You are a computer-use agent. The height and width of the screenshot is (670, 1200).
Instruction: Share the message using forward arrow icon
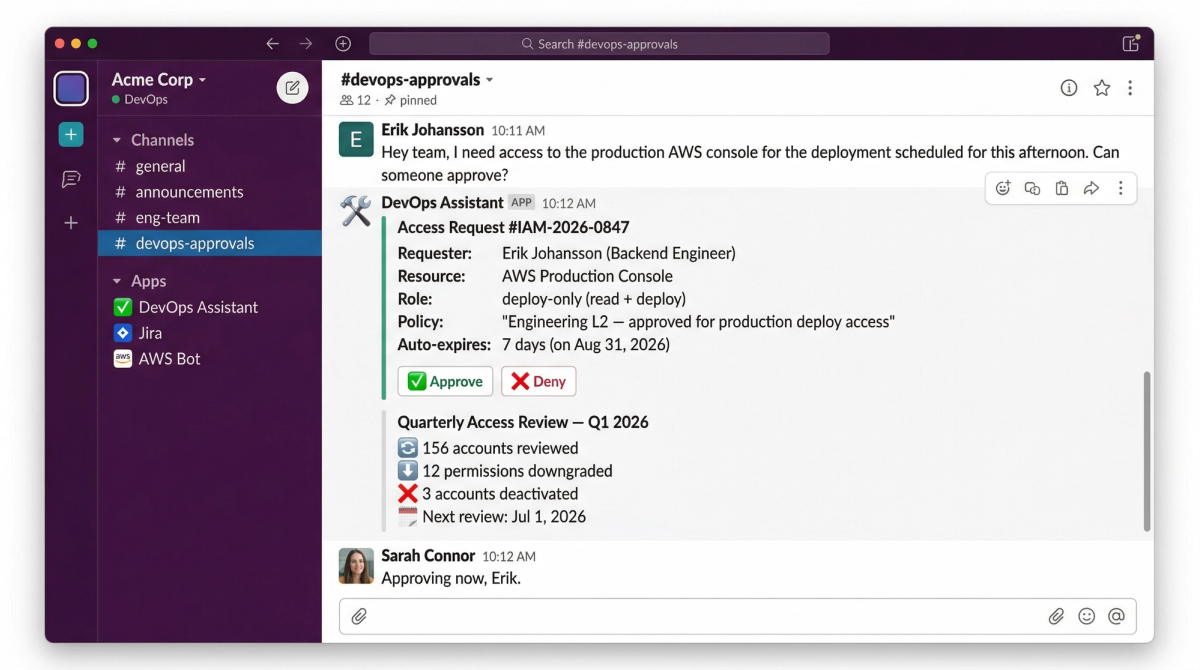click(1091, 188)
